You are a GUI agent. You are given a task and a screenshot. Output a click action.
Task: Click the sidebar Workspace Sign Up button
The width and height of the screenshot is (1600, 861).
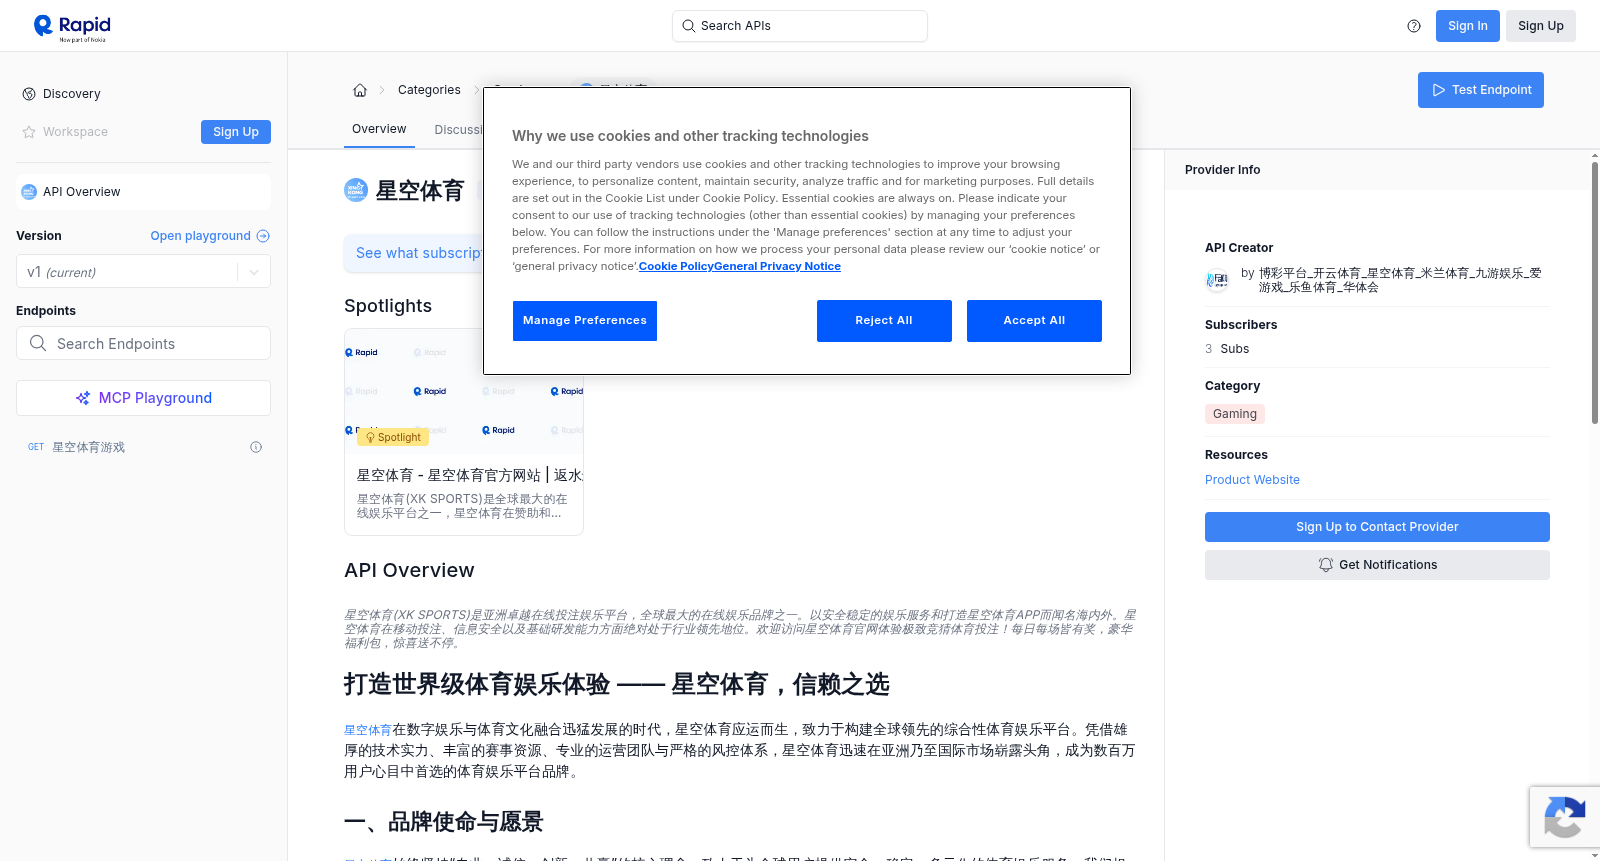pos(236,132)
